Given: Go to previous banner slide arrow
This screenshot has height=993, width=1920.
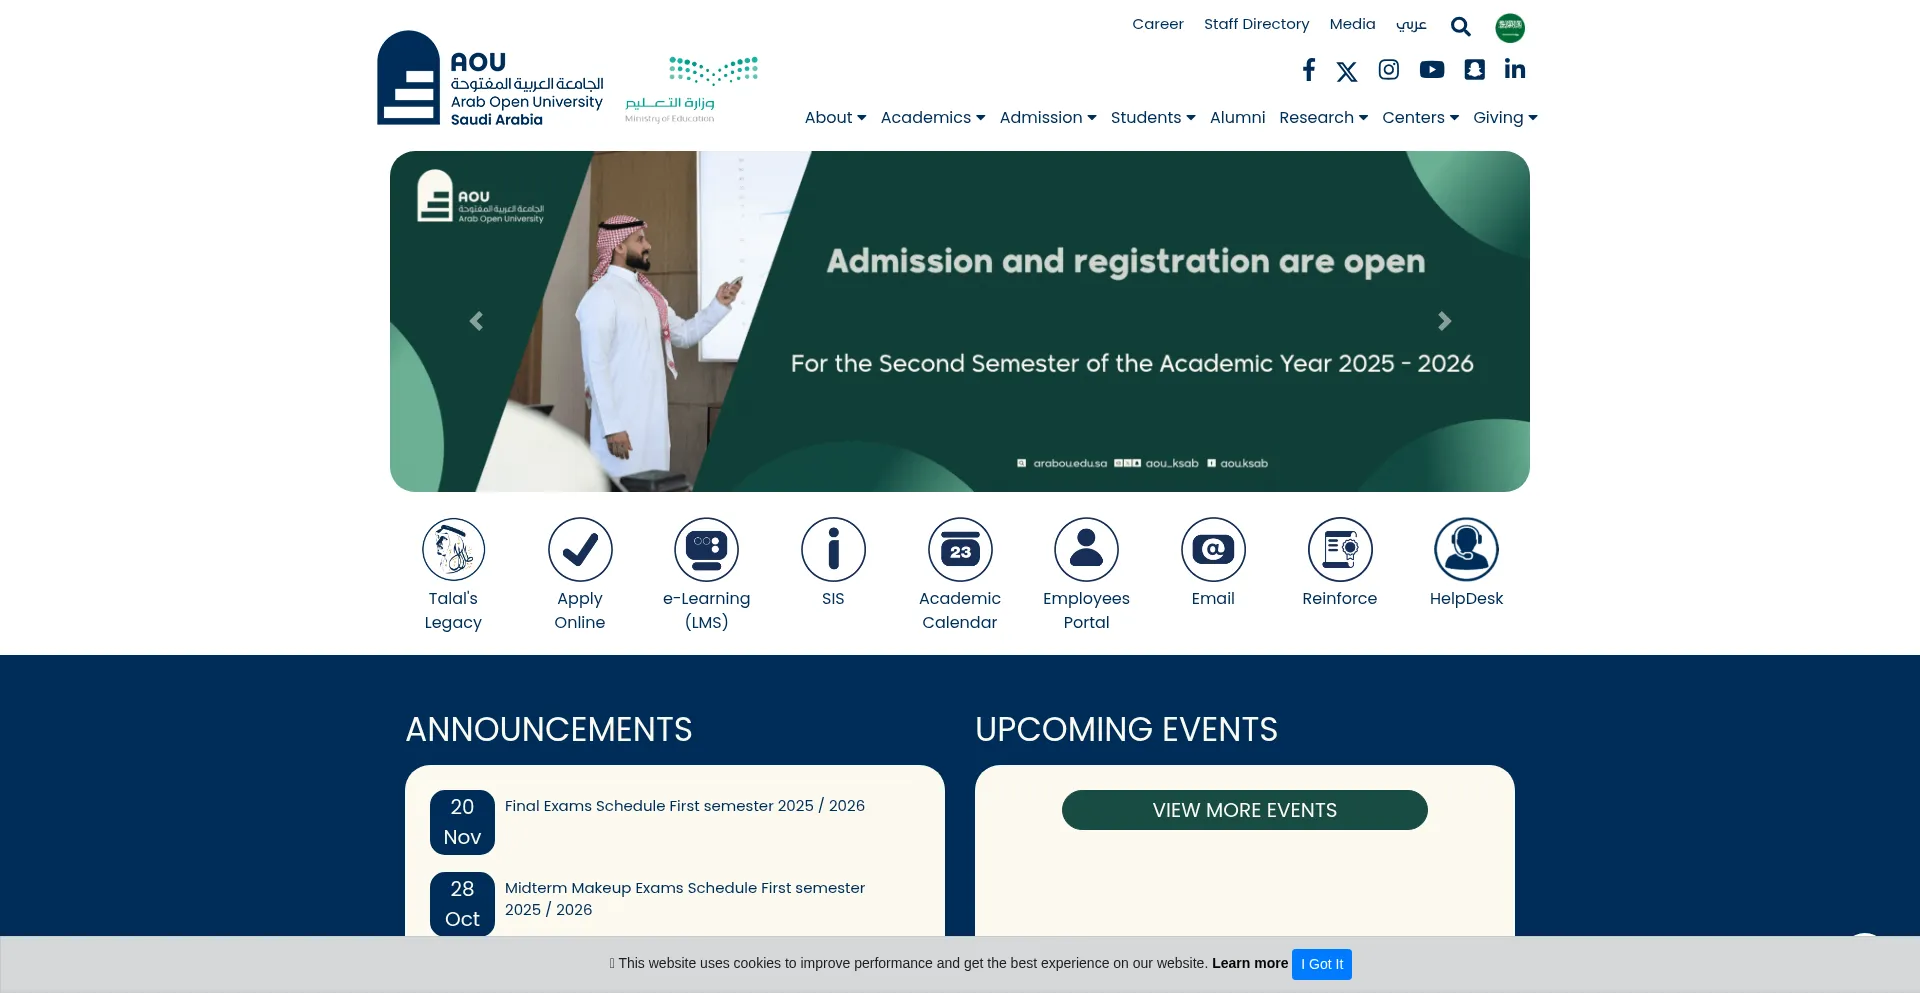Looking at the screenshot, I should (x=476, y=321).
